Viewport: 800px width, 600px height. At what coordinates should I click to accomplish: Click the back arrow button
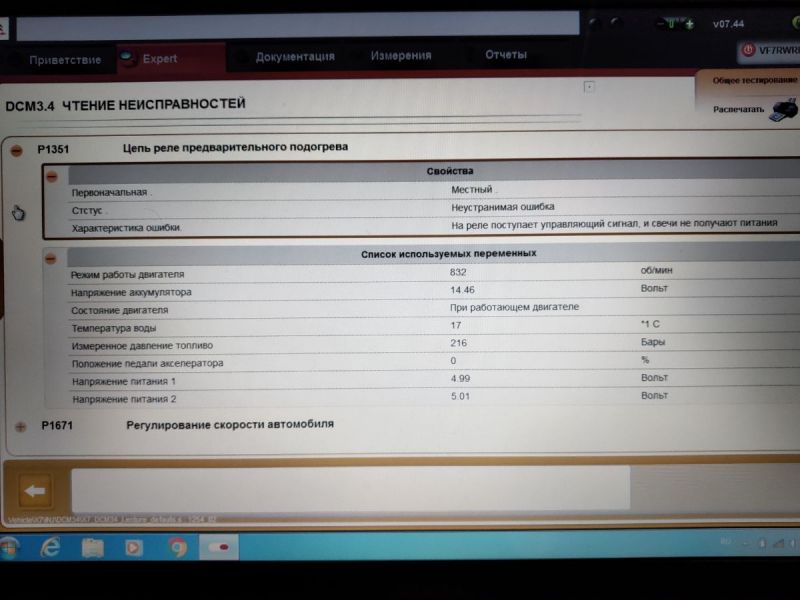tap(36, 490)
